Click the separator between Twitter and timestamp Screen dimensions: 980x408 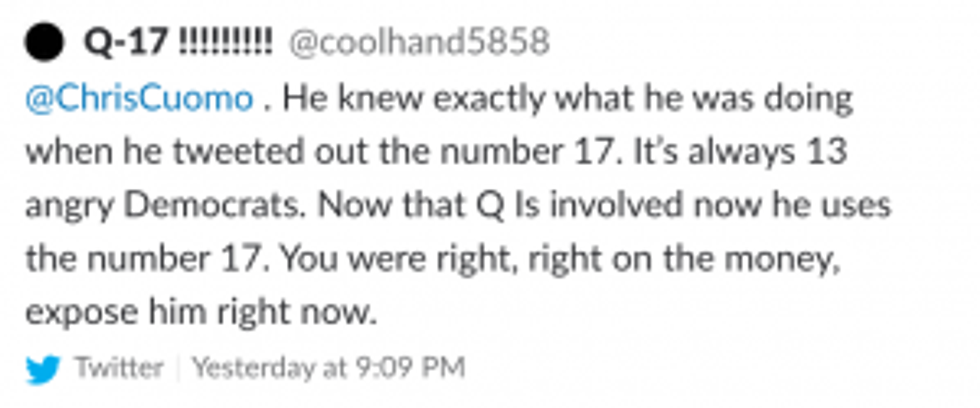[x=178, y=368]
